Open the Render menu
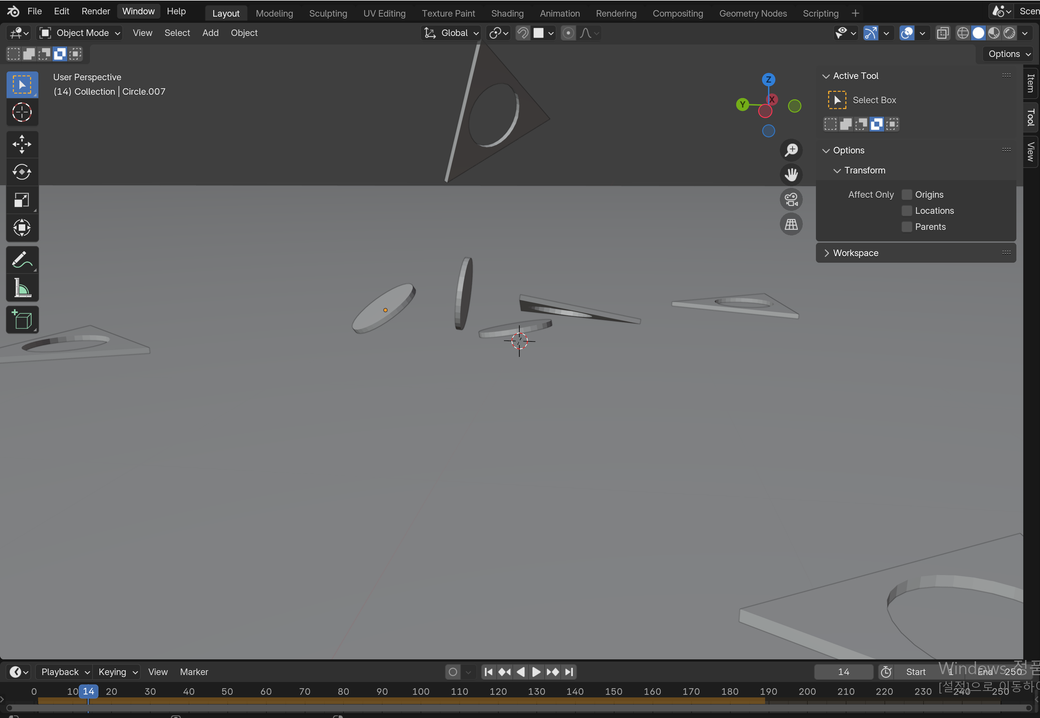 [x=96, y=12]
